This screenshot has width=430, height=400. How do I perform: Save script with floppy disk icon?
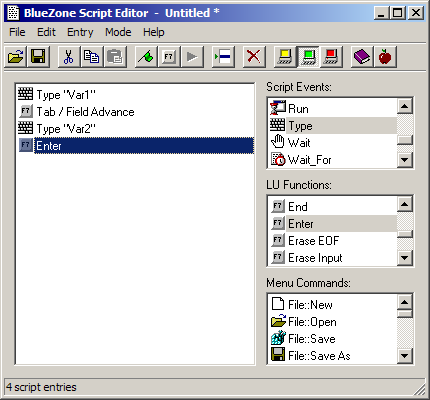pyautogui.click(x=38, y=57)
